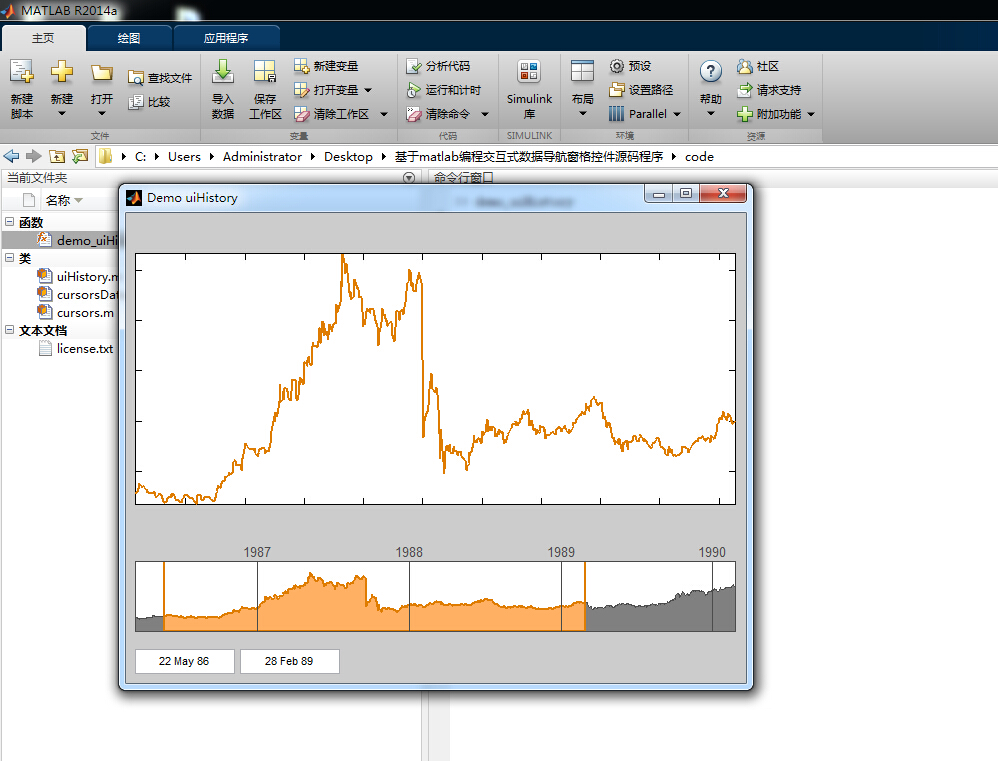Screen dimensions: 998x761
Task: Open the Current Folder panel actions menu
Action: click(x=409, y=178)
